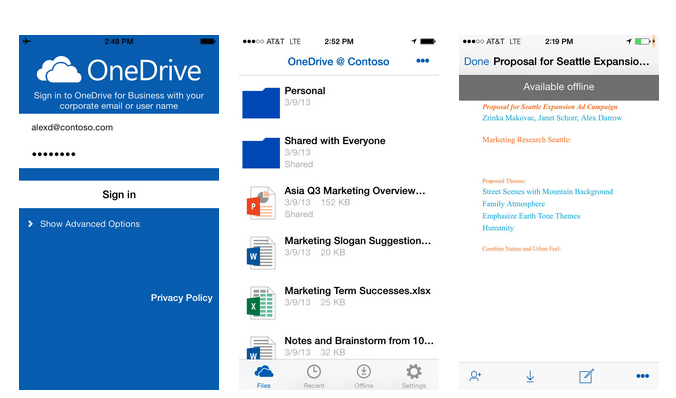Tap the Available offline banner
The height and width of the screenshot is (398, 676).
[x=559, y=87]
